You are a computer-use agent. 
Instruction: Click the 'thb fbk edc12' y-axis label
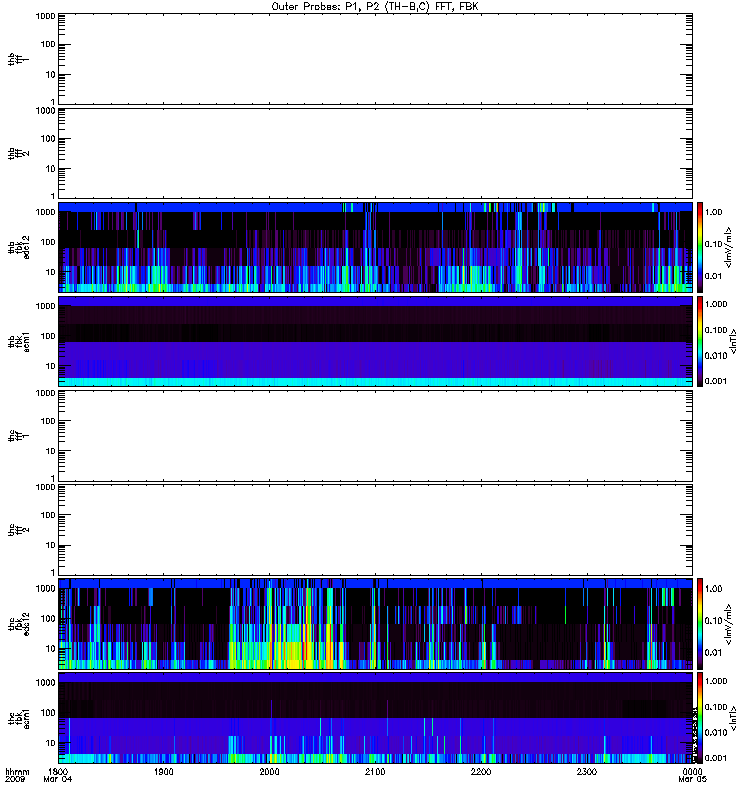point(19,247)
